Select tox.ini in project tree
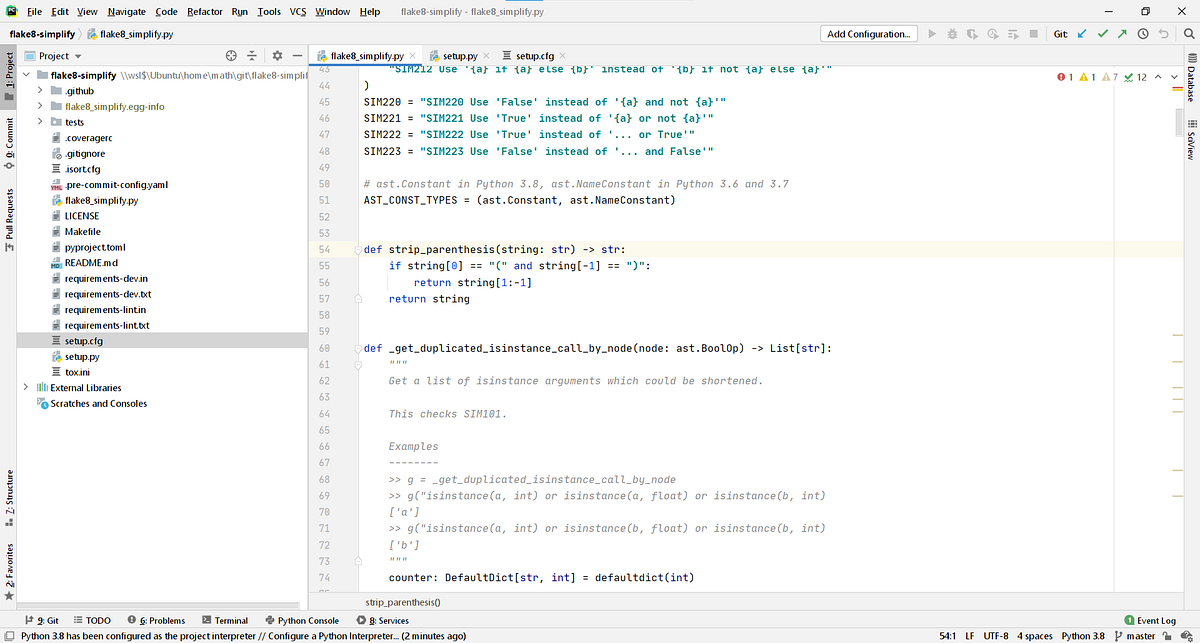This screenshot has width=1200, height=643. point(76,372)
